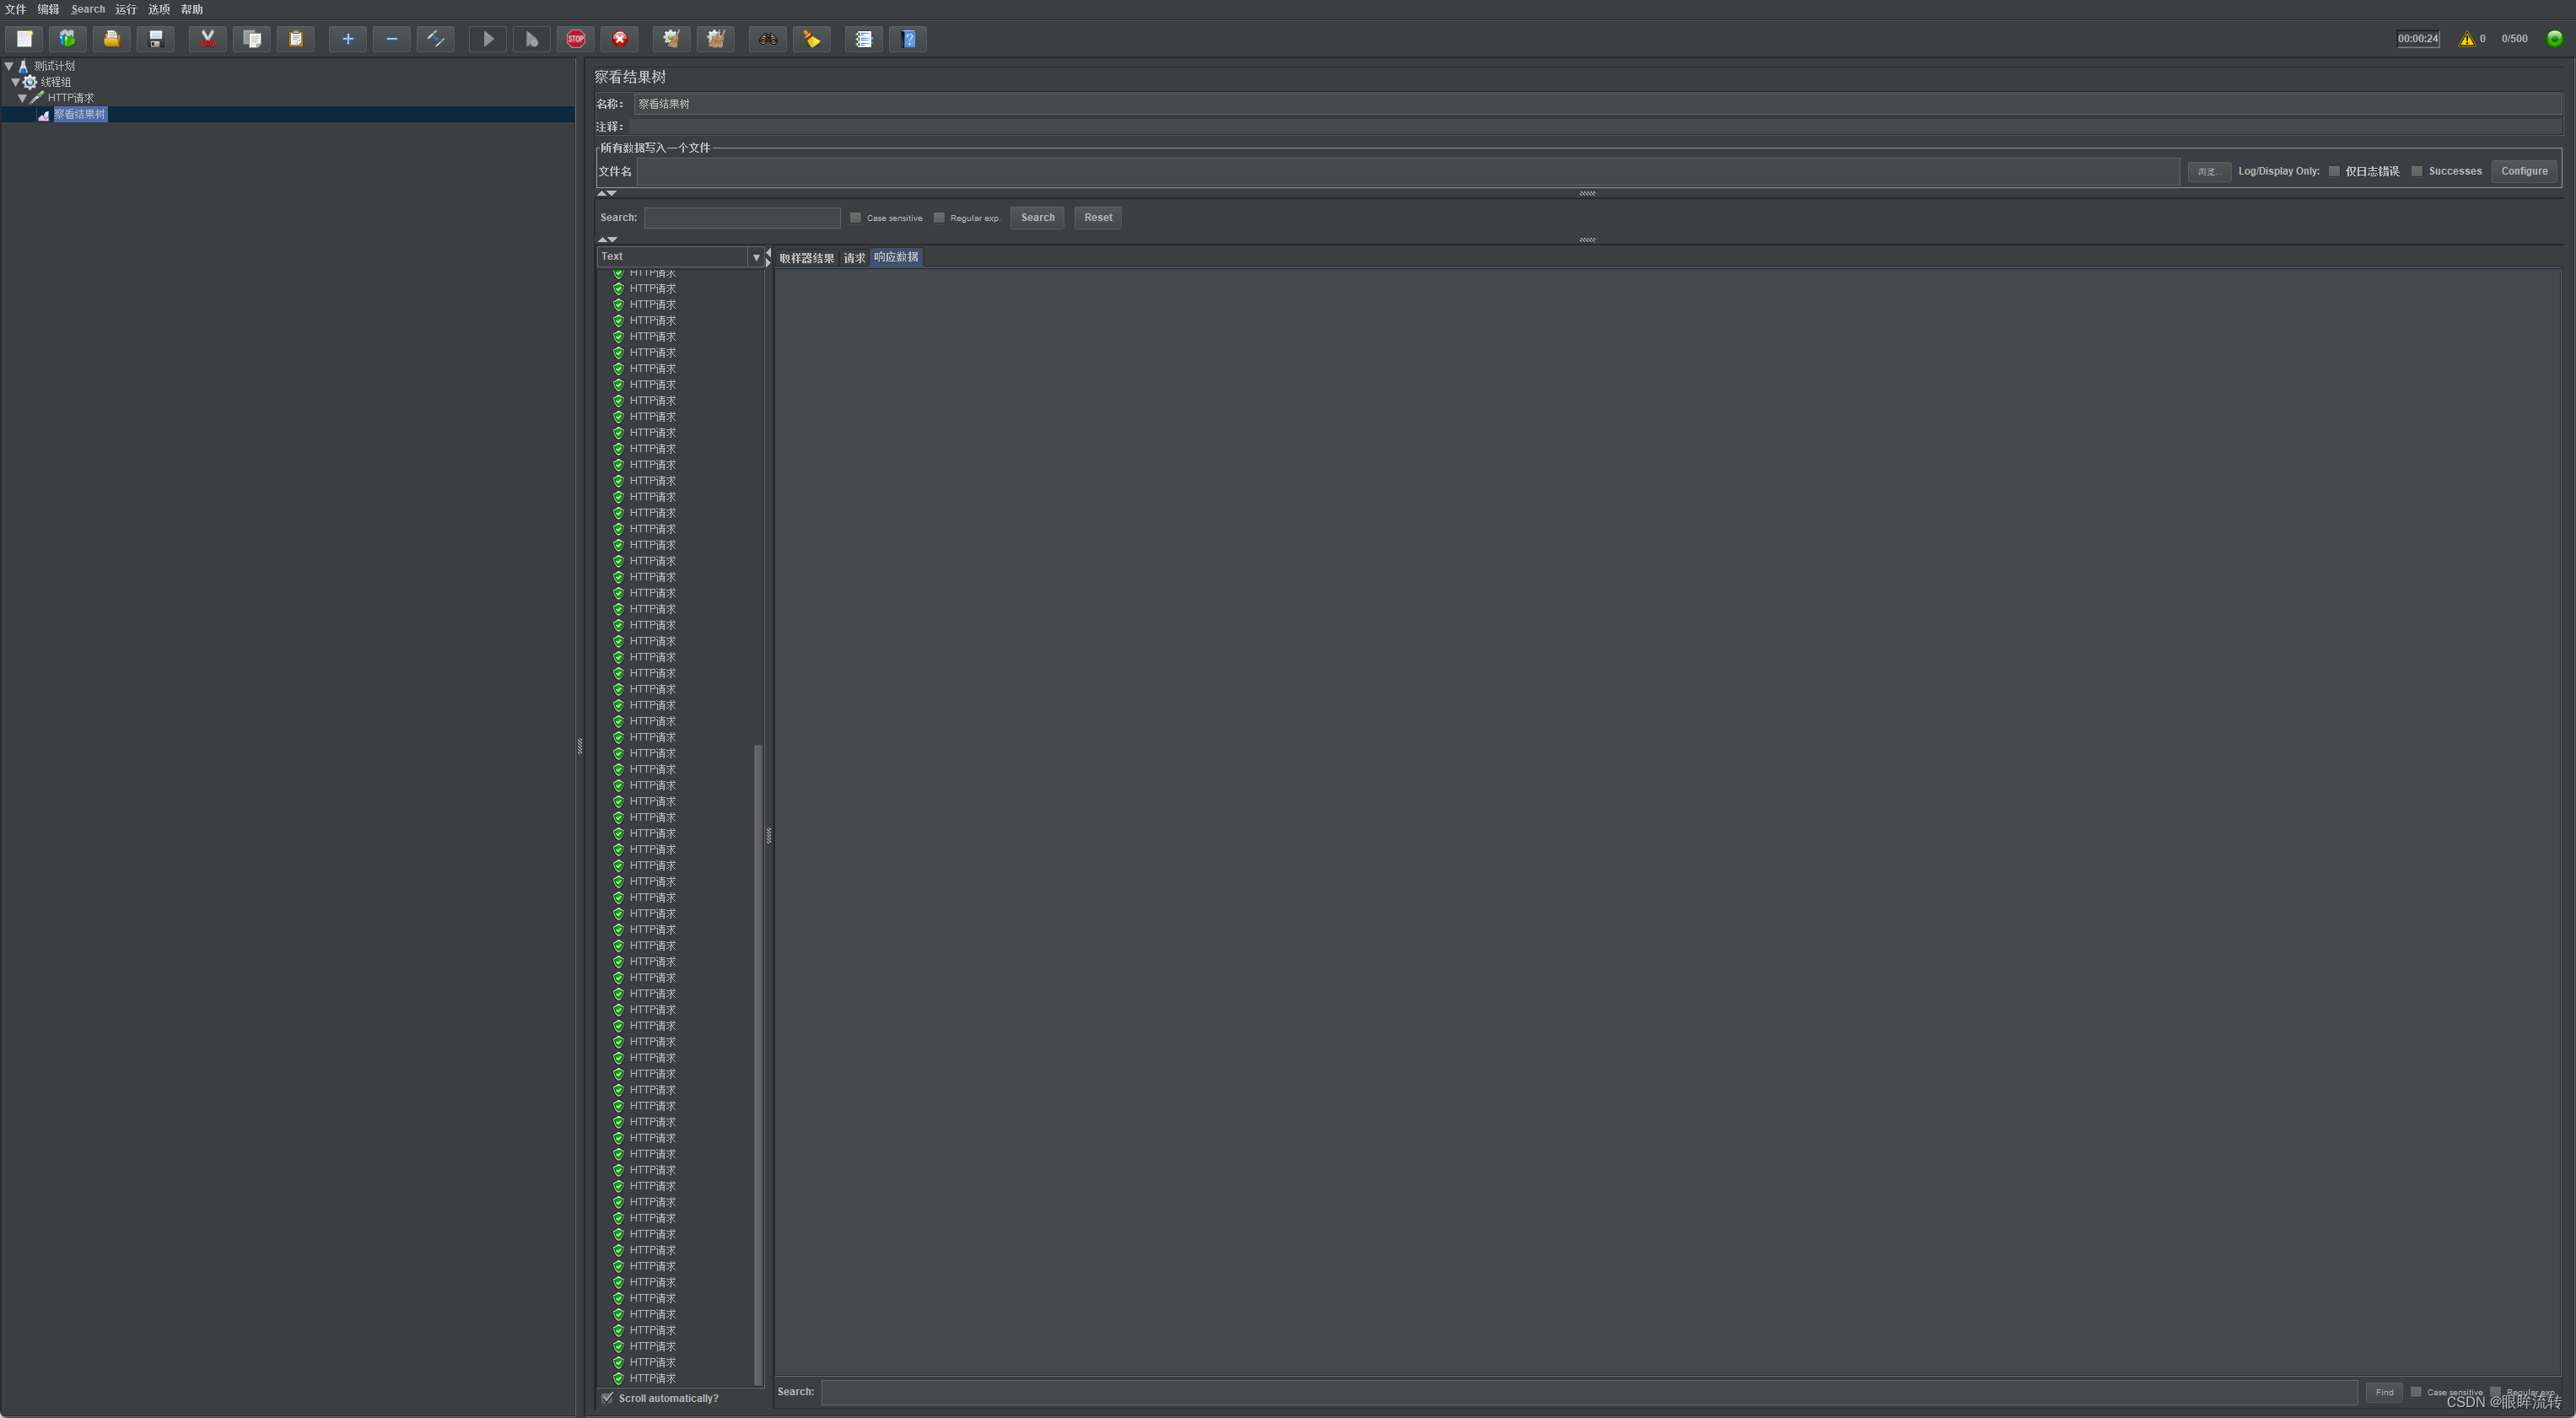Click the Toggle enable/disable toolbar icon
This screenshot has width=2576, height=1418.
(436, 39)
